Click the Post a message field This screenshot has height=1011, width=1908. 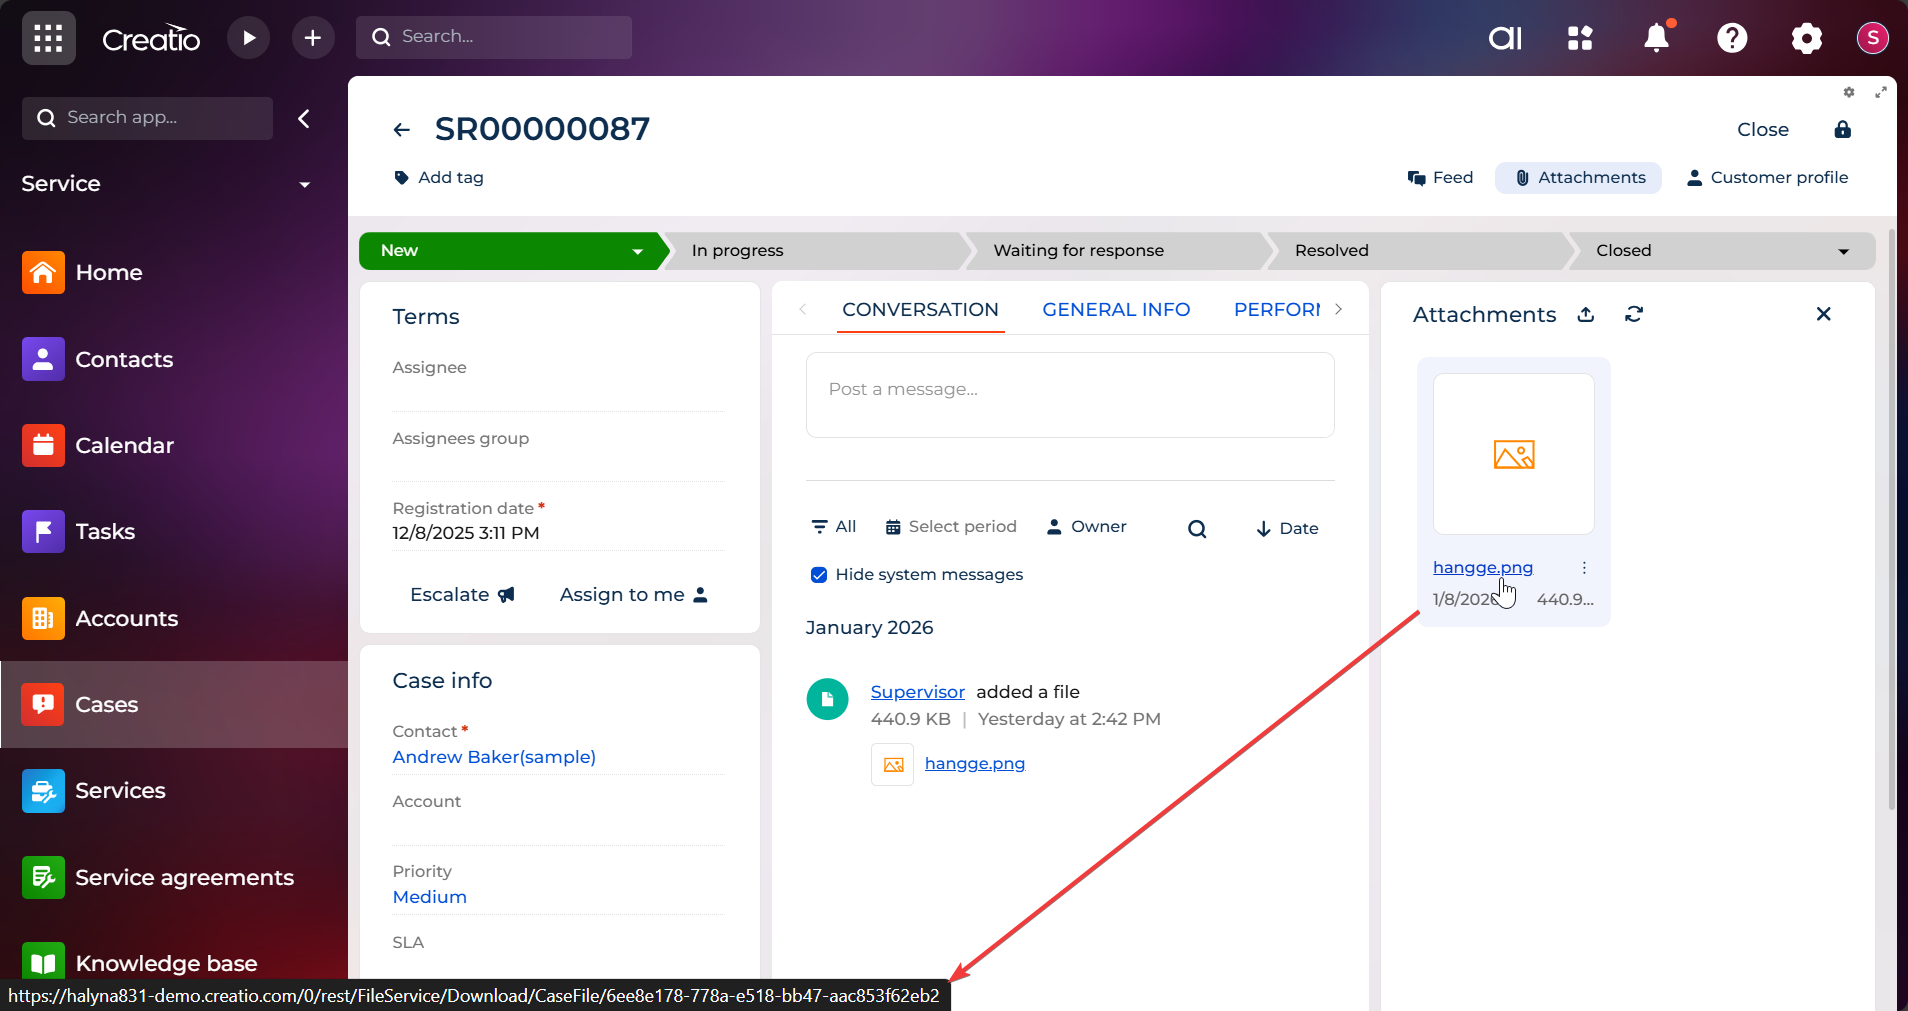pyautogui.click(x=1069, y=390)
